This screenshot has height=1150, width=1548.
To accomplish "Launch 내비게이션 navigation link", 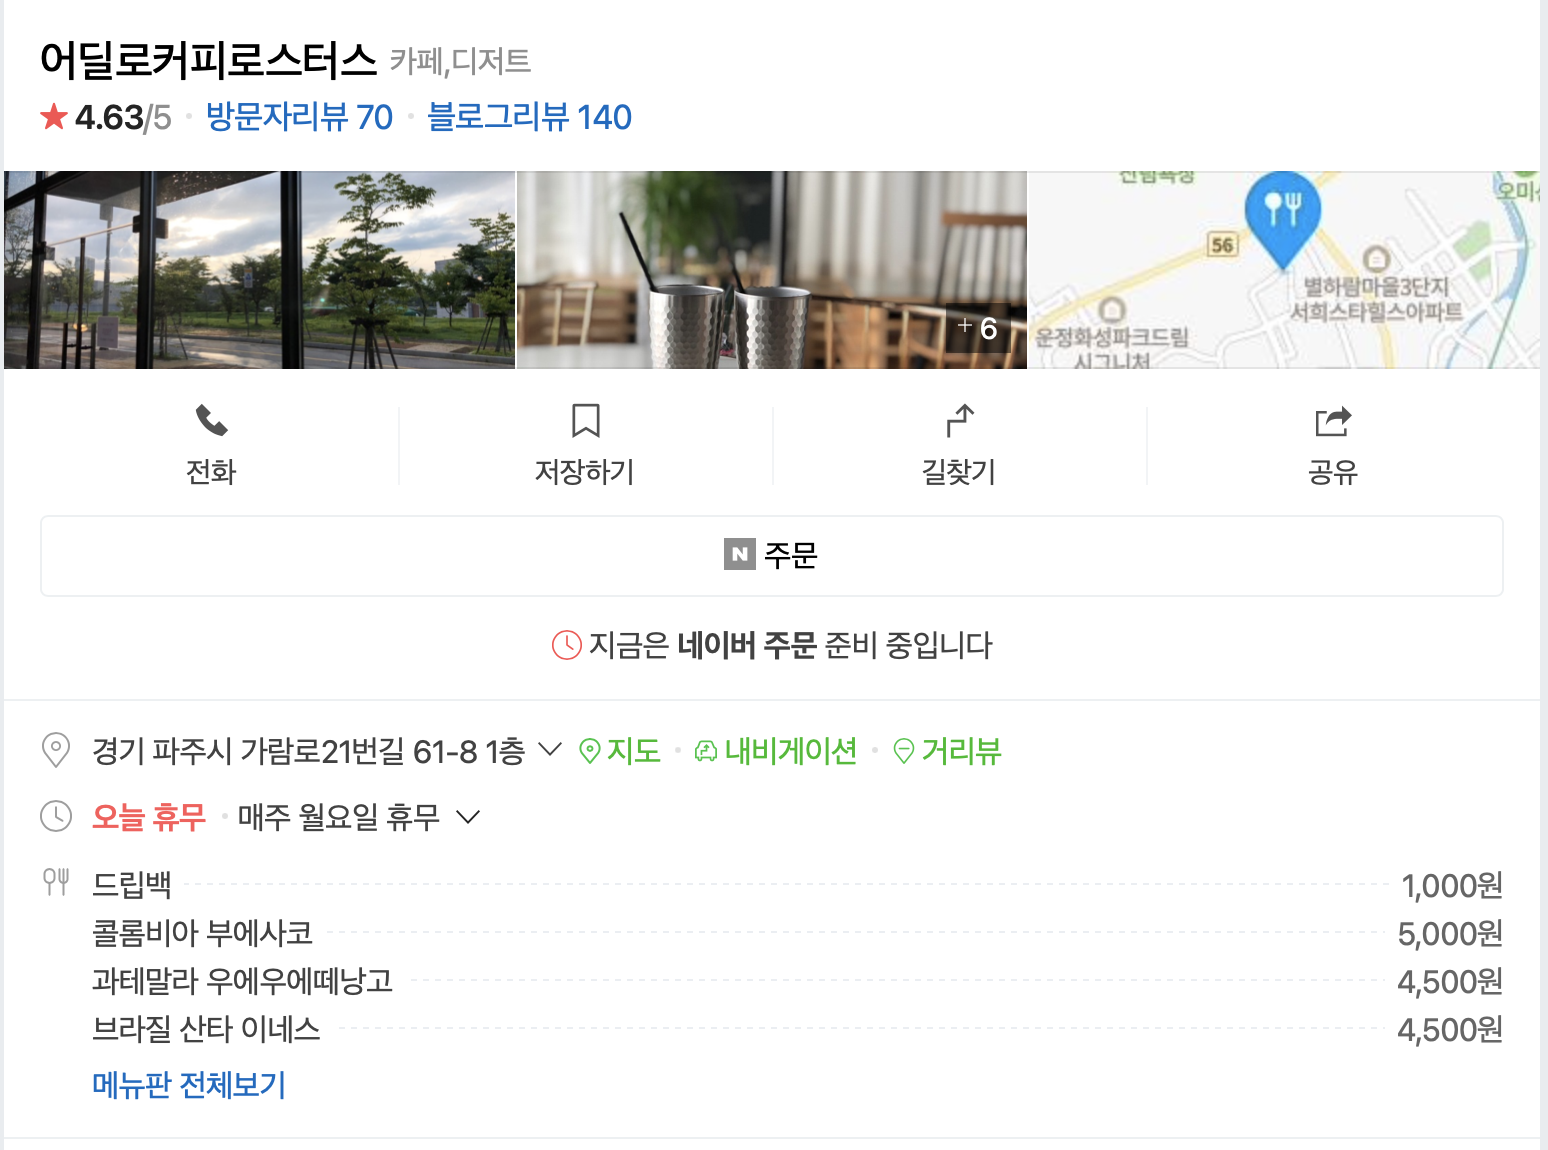I will [776, 751].
